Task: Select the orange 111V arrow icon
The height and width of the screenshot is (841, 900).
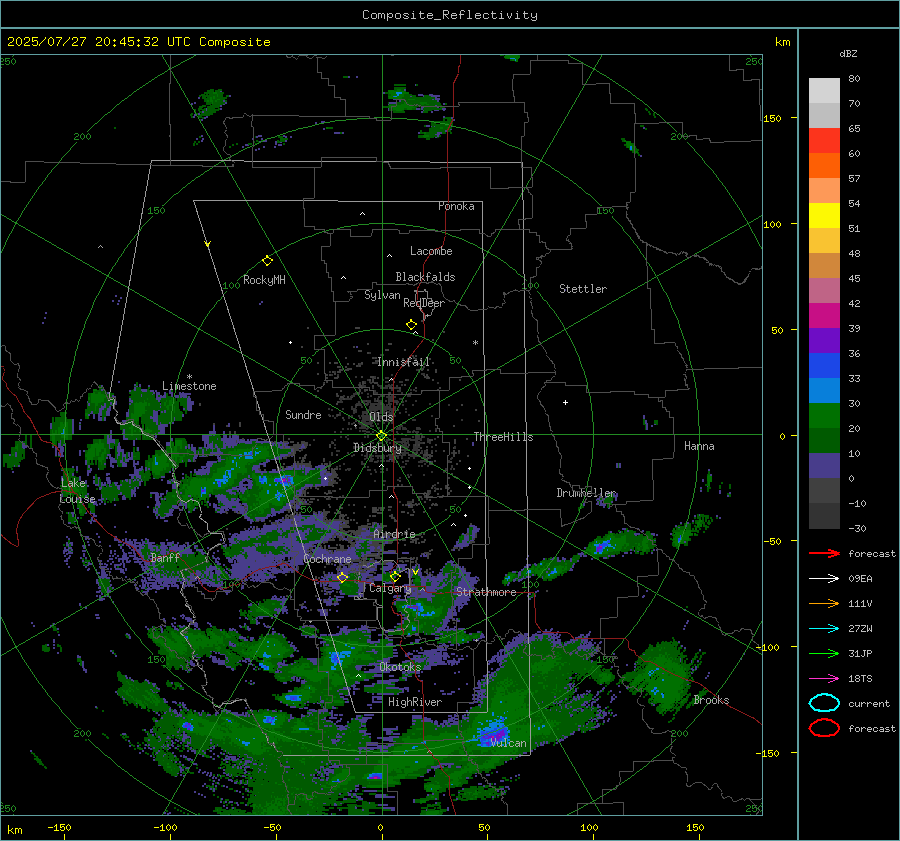Action: (x=824, y=603)
